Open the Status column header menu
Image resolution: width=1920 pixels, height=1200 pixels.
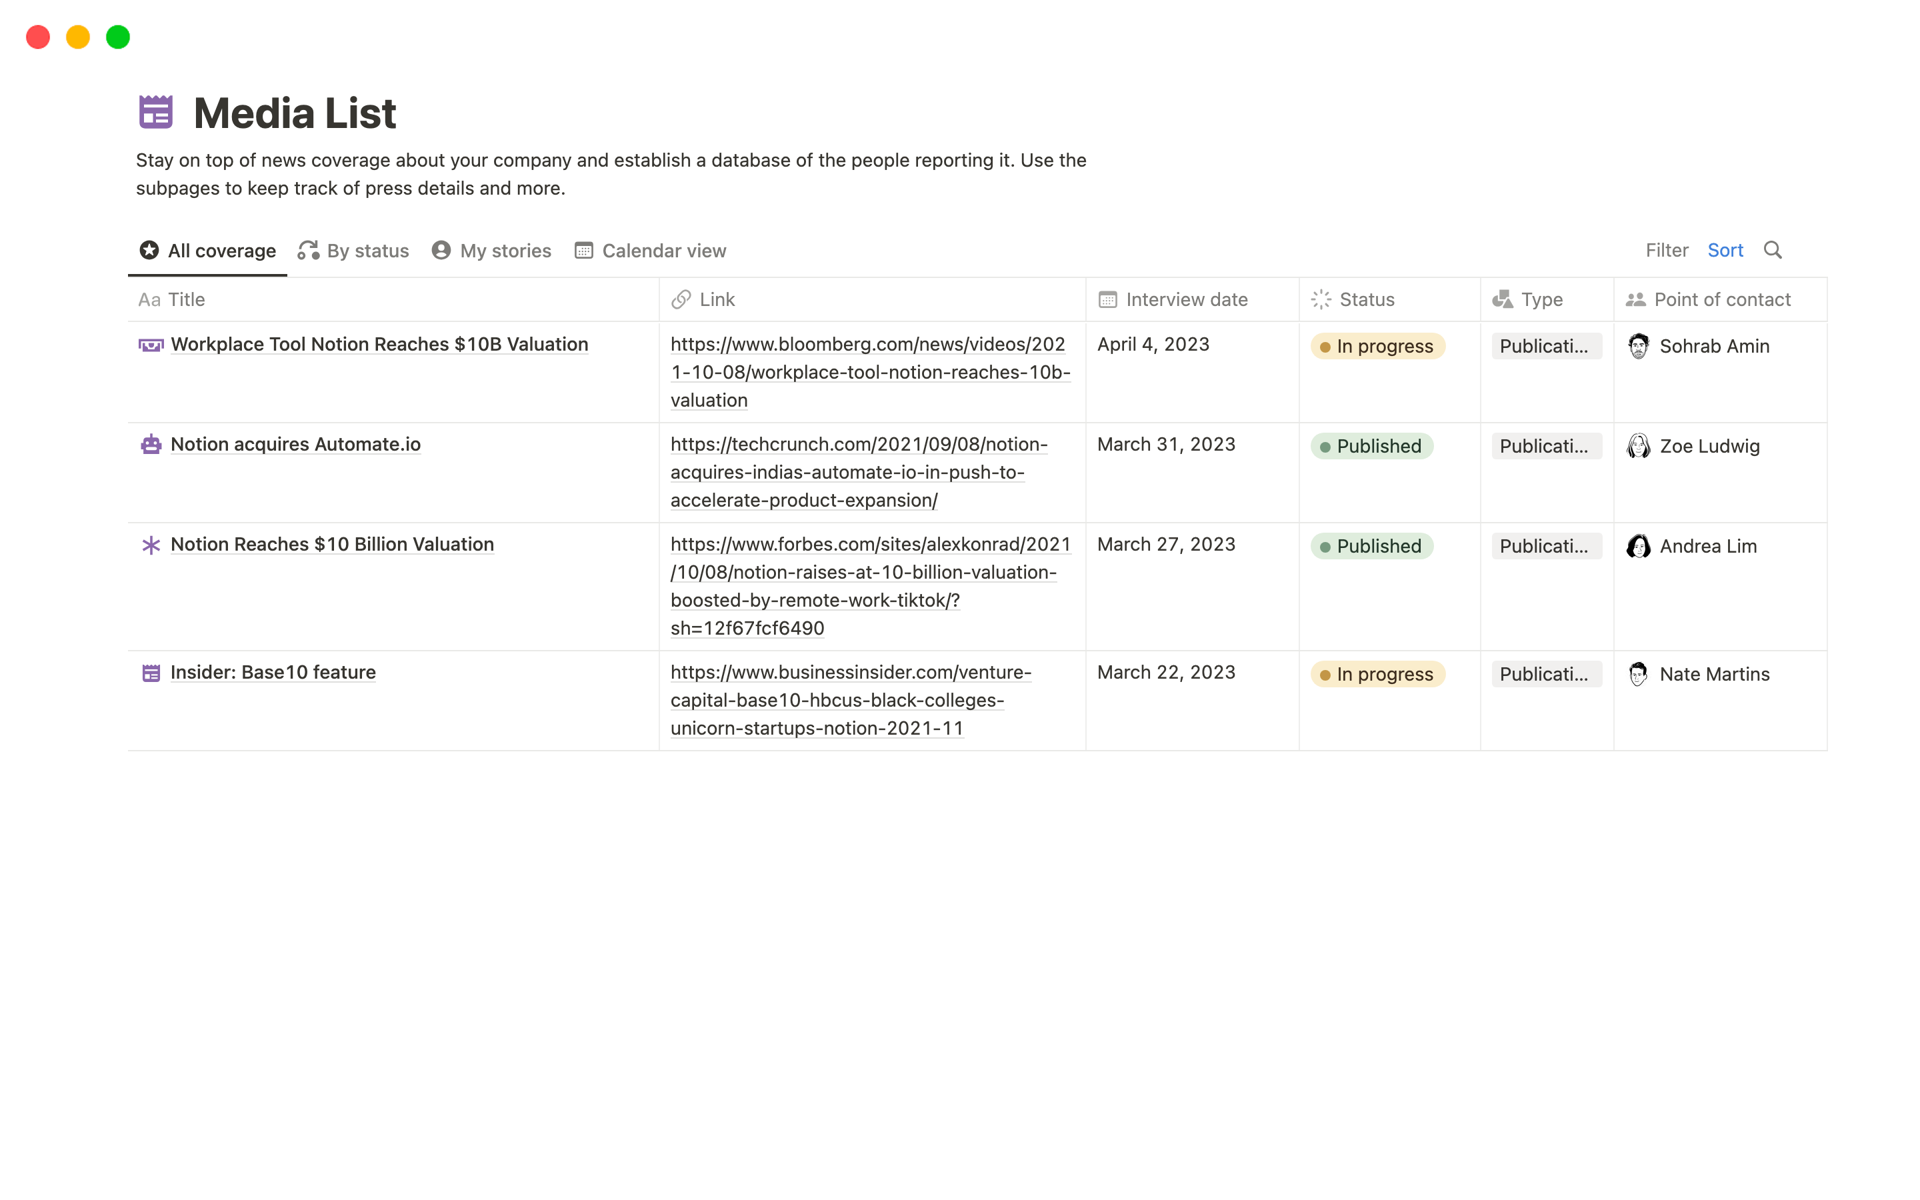[x=1366, y=299]
